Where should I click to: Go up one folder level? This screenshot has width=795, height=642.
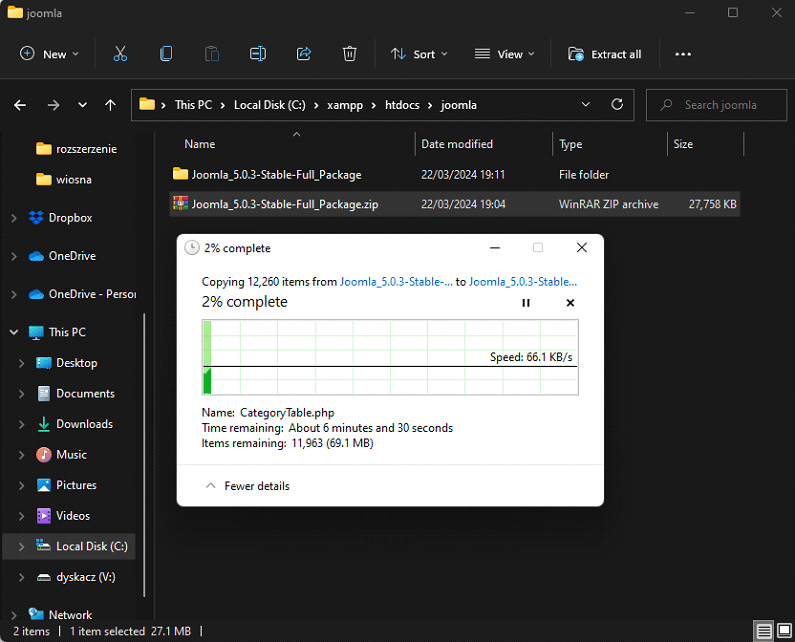coord(111,105)
